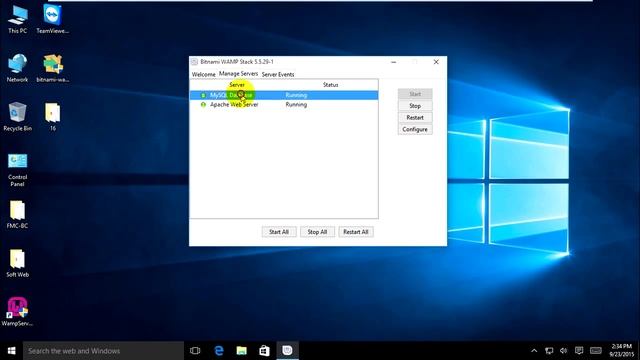Launch WampServer desktop shortcut
The width and height of the screenshot is (640, 360).
tap(18, 311)
